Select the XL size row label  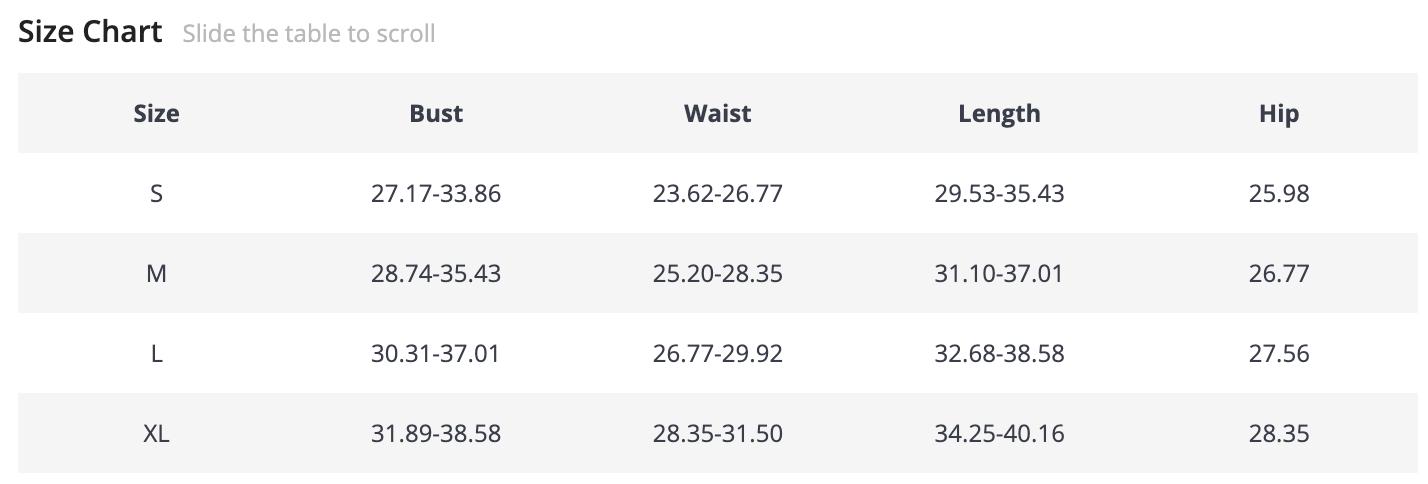coord(156,434)
